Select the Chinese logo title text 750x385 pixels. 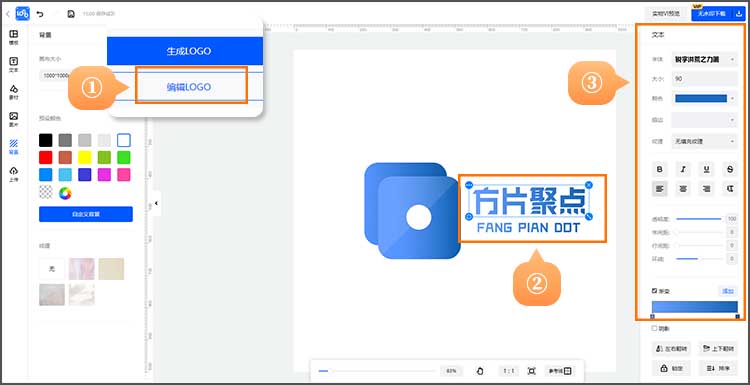[x=529, y=200]
